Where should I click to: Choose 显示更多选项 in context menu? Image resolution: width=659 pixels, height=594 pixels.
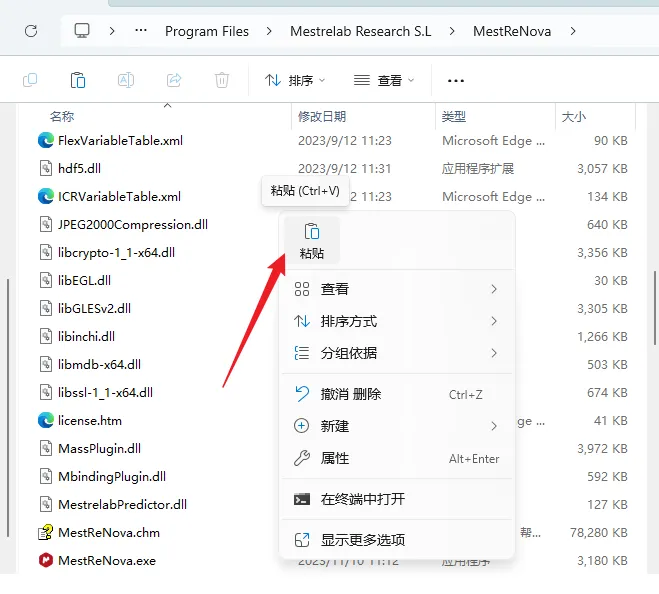tap(397, 540)
